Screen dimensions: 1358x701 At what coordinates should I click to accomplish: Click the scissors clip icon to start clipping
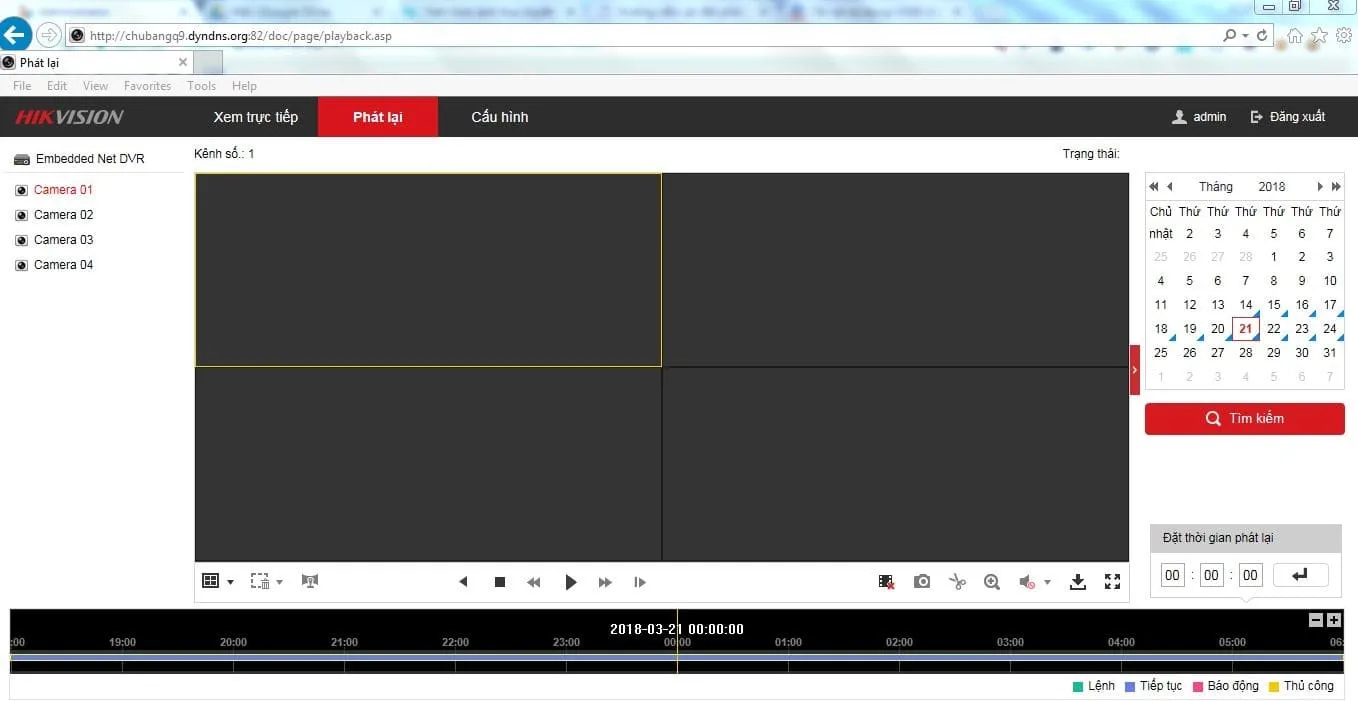tap(957, 581)
